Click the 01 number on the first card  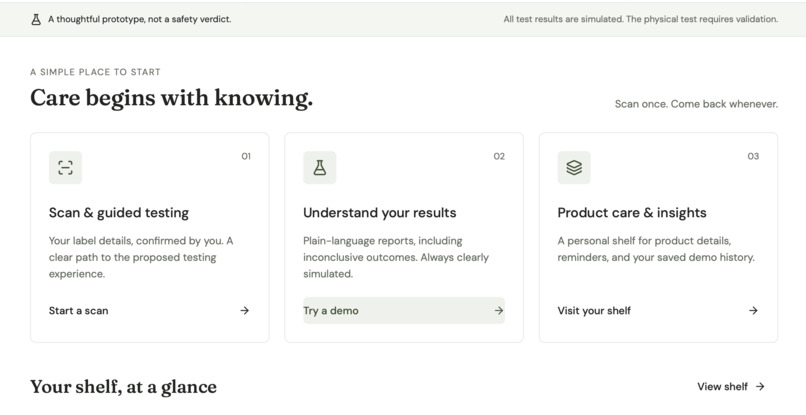tap(246, 156)
